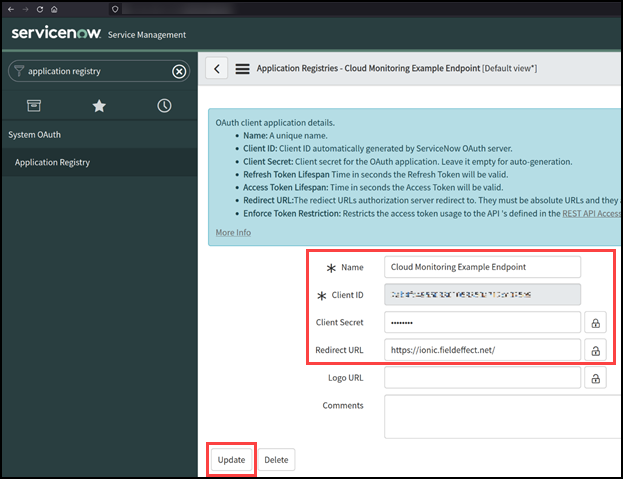The height and width of the screenshot is (479, 623).
Task: Click the browser forward arrow
Action: [25, 9]
